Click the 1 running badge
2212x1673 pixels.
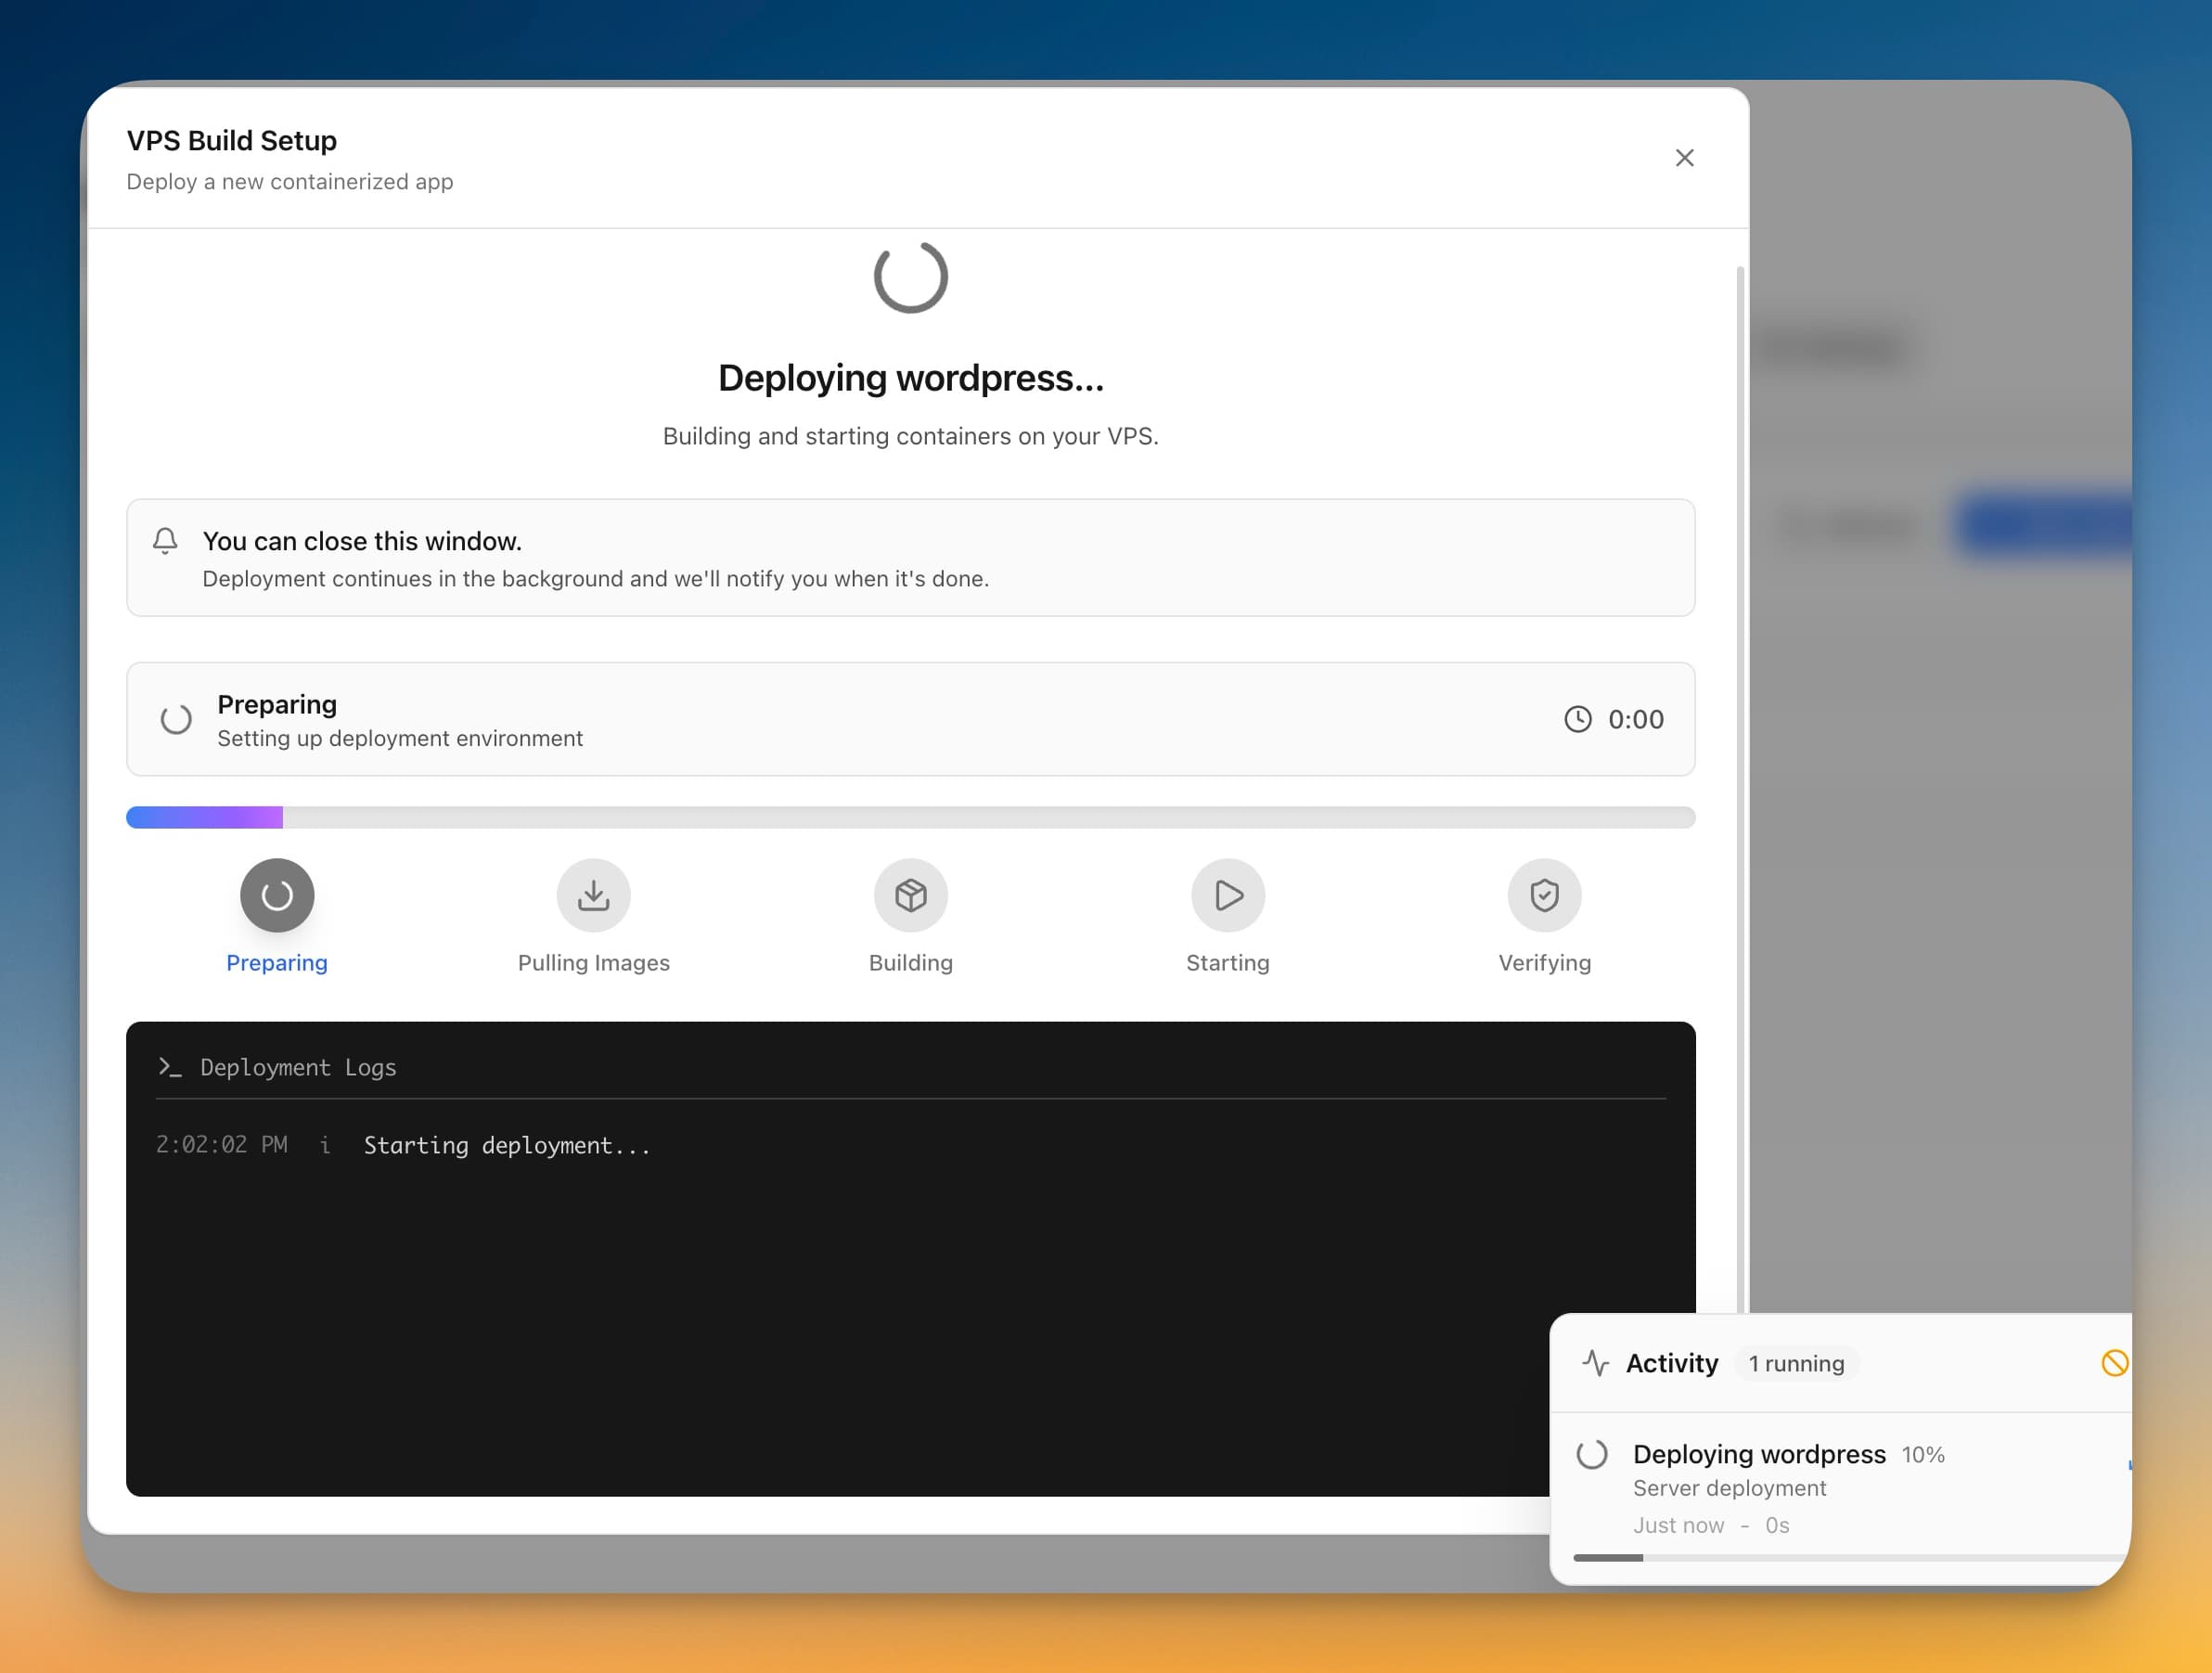(1796, 1363)
